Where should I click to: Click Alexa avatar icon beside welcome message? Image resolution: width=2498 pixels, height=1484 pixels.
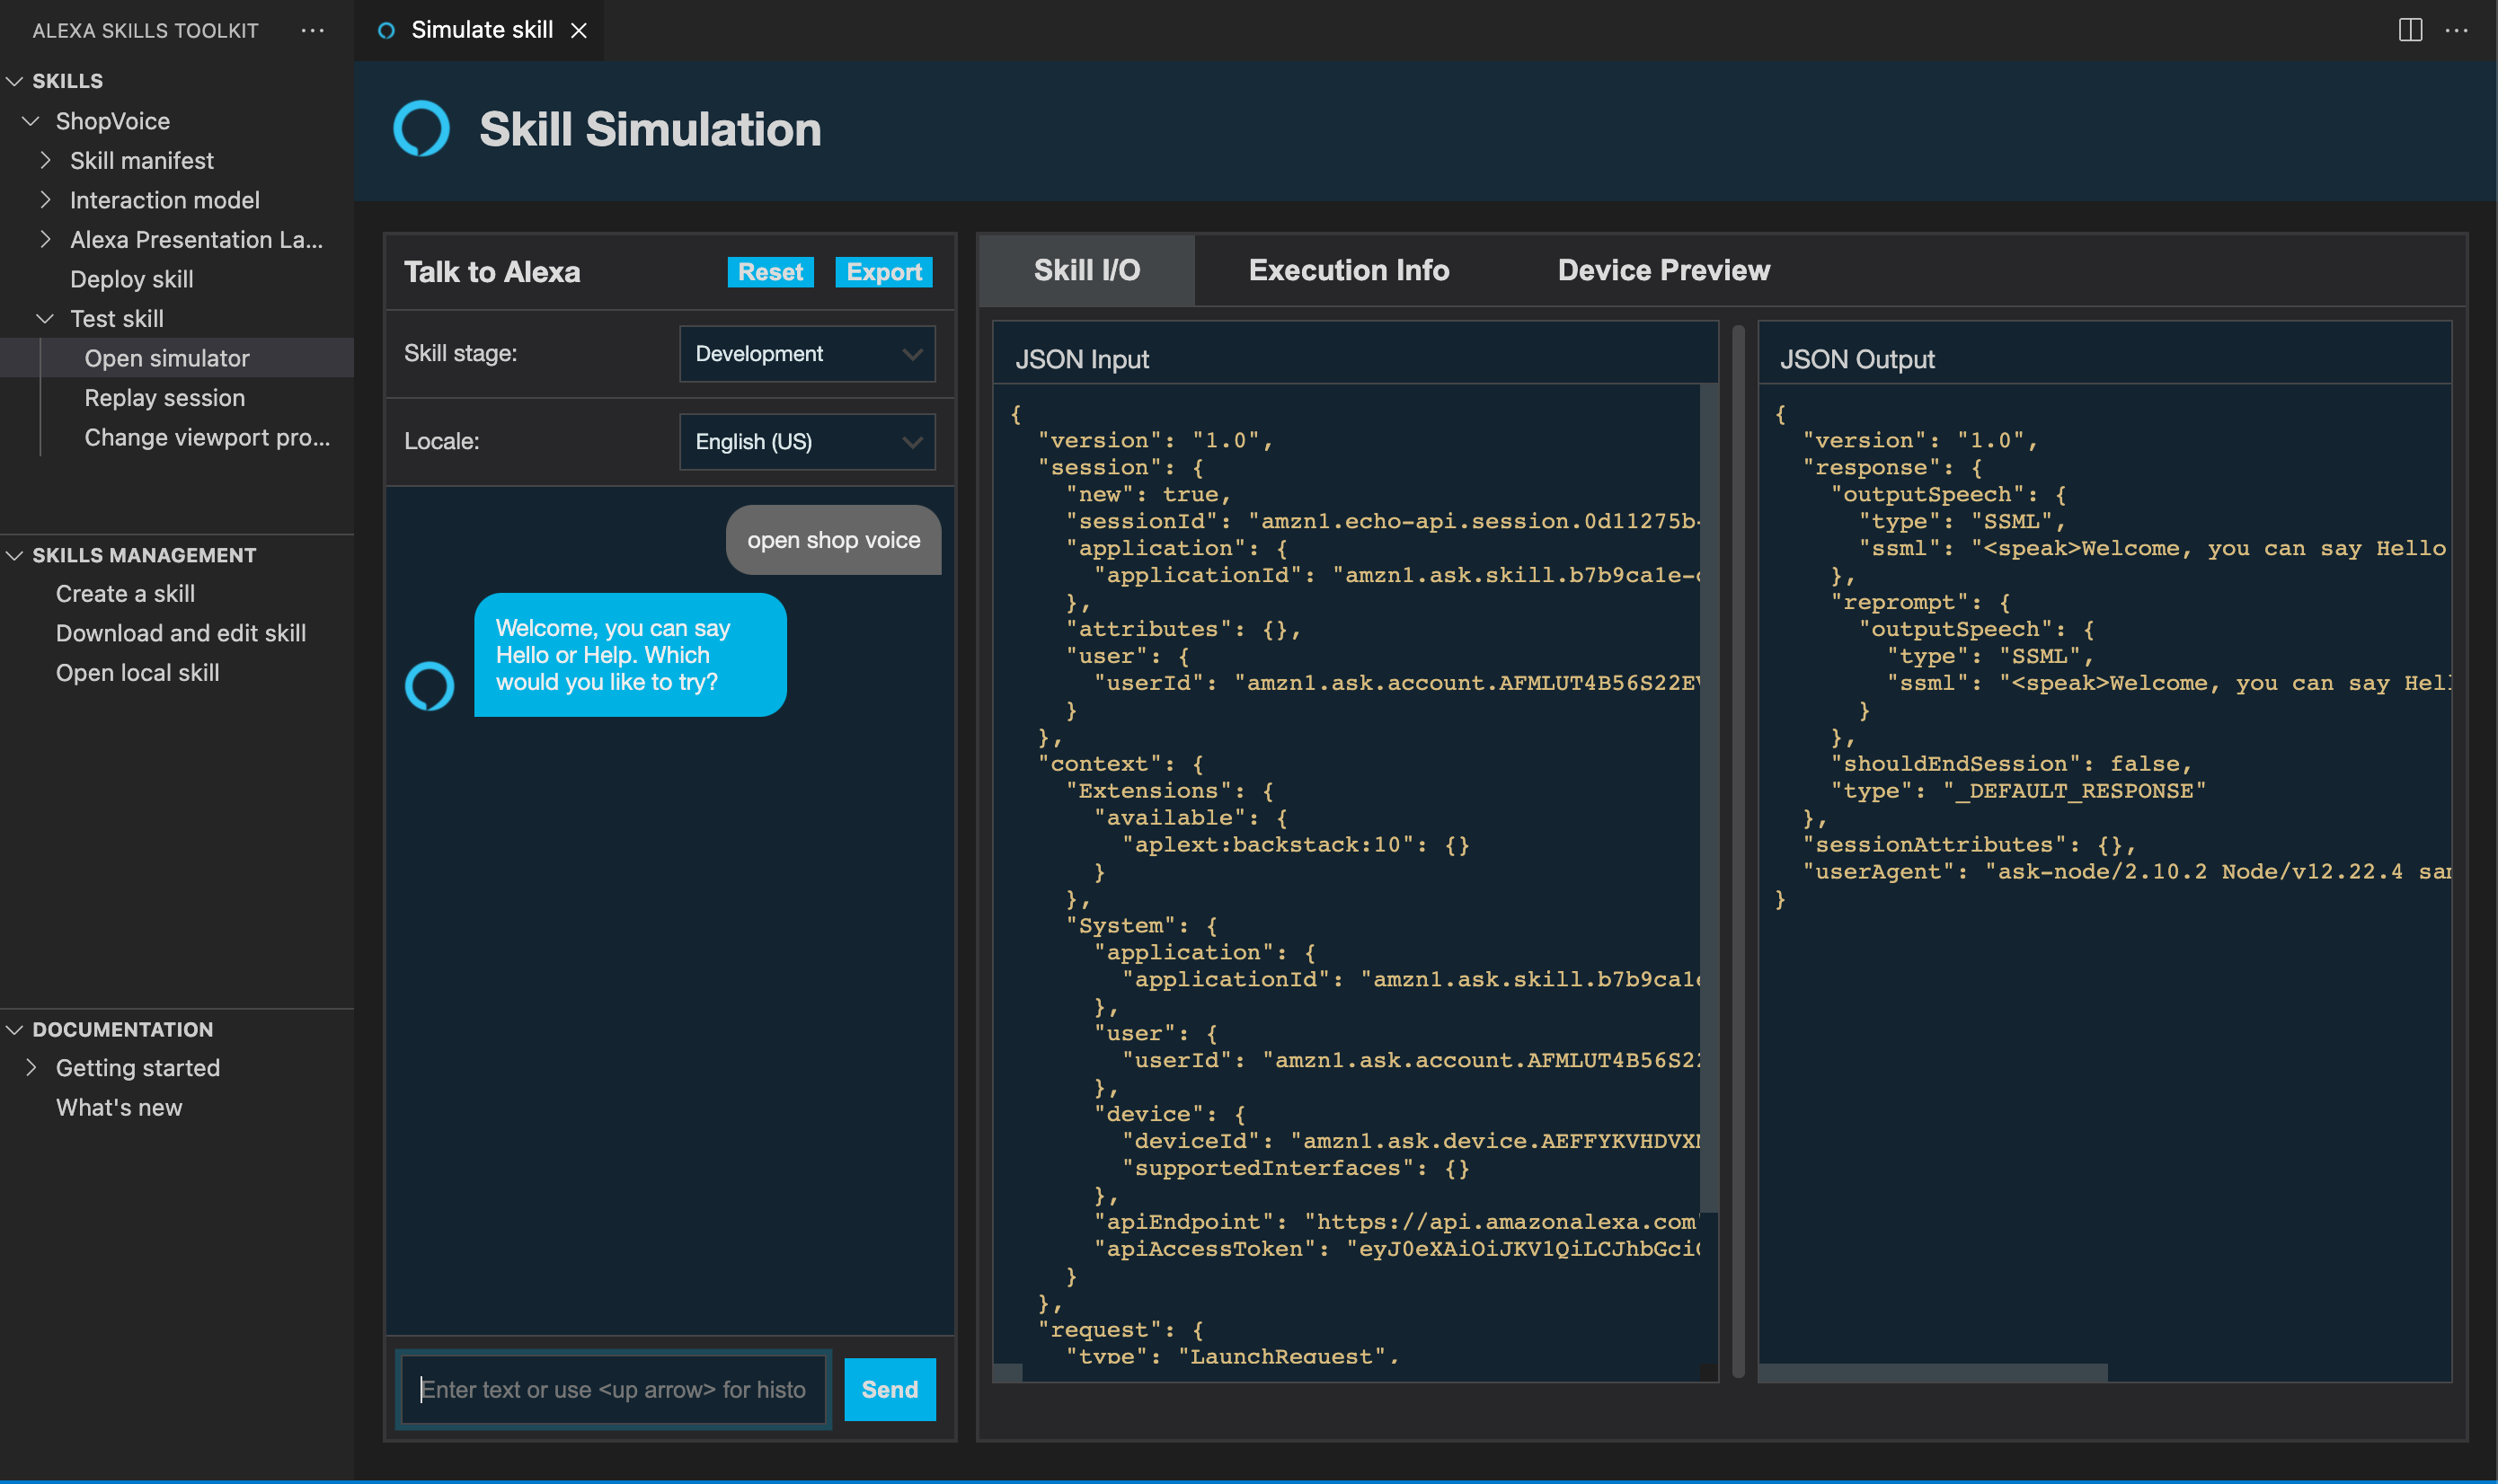(429, 686)
